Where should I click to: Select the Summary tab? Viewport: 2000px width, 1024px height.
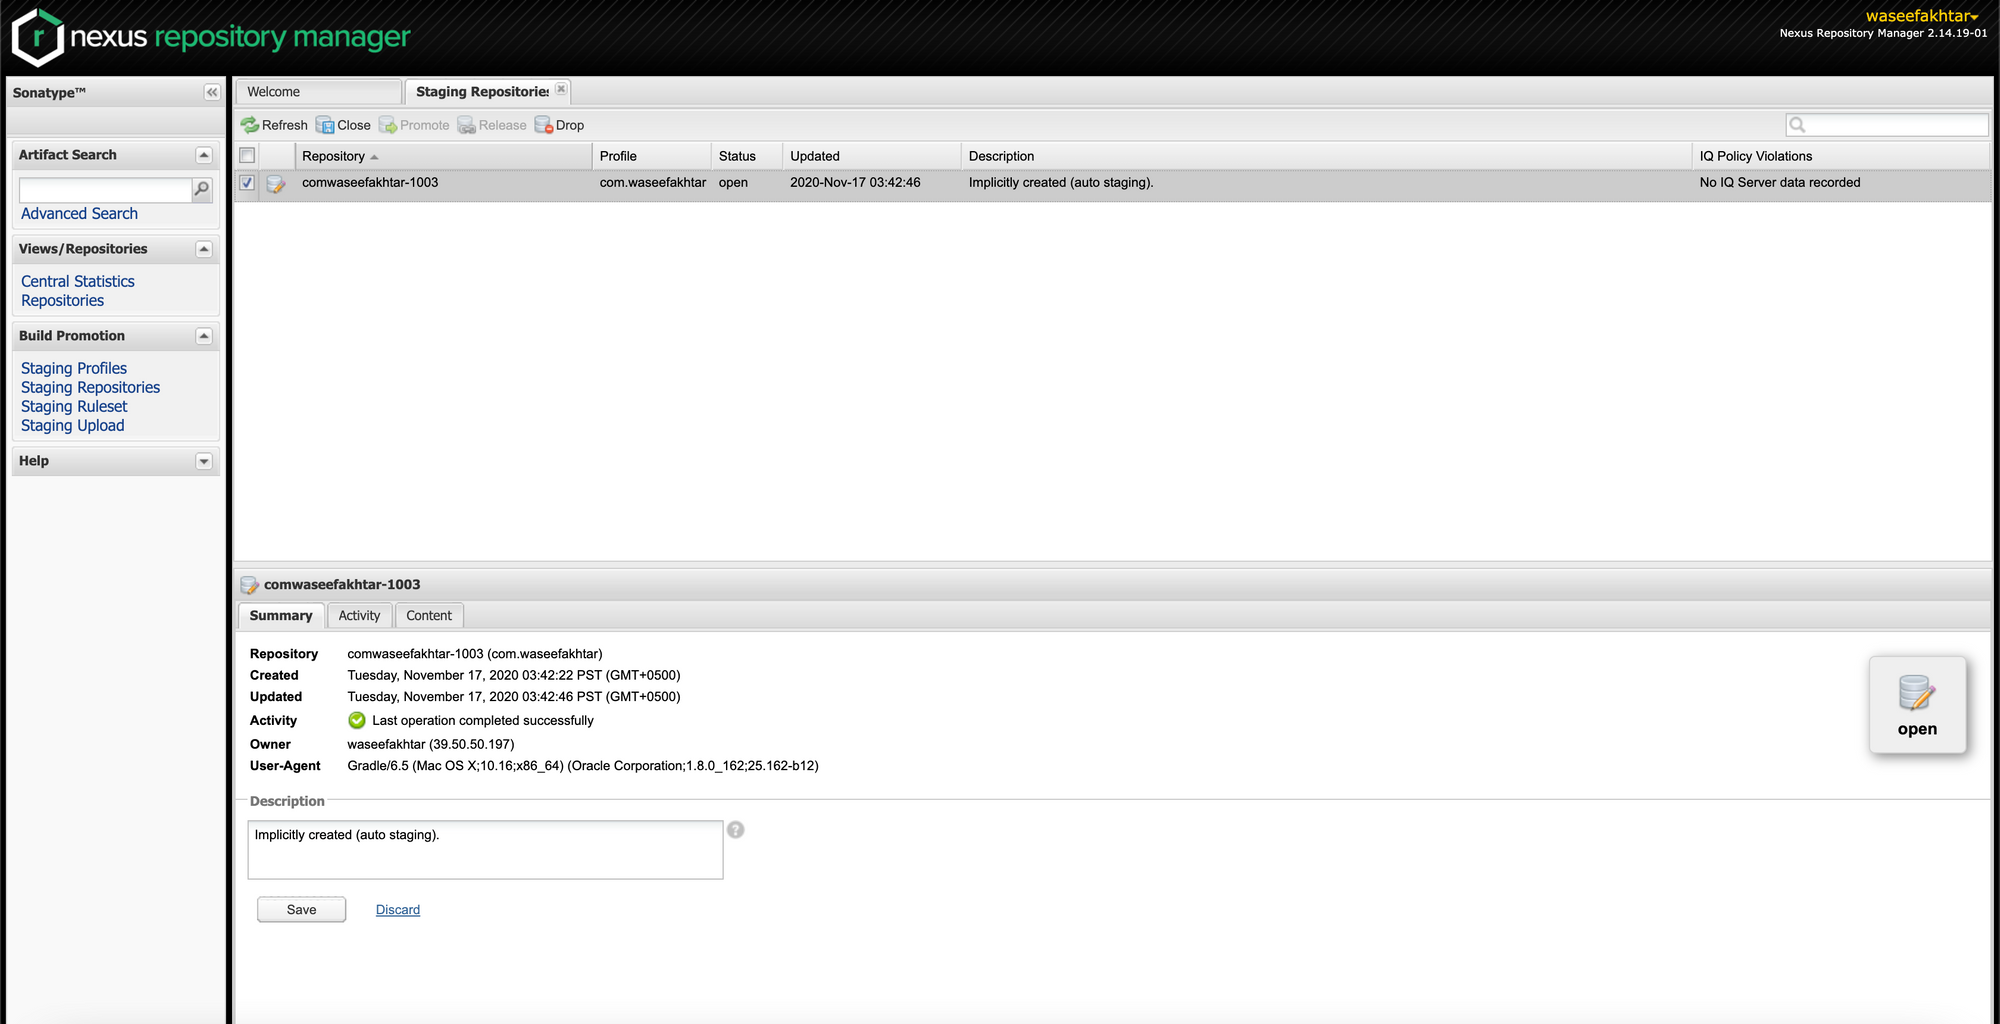(281, 616)
